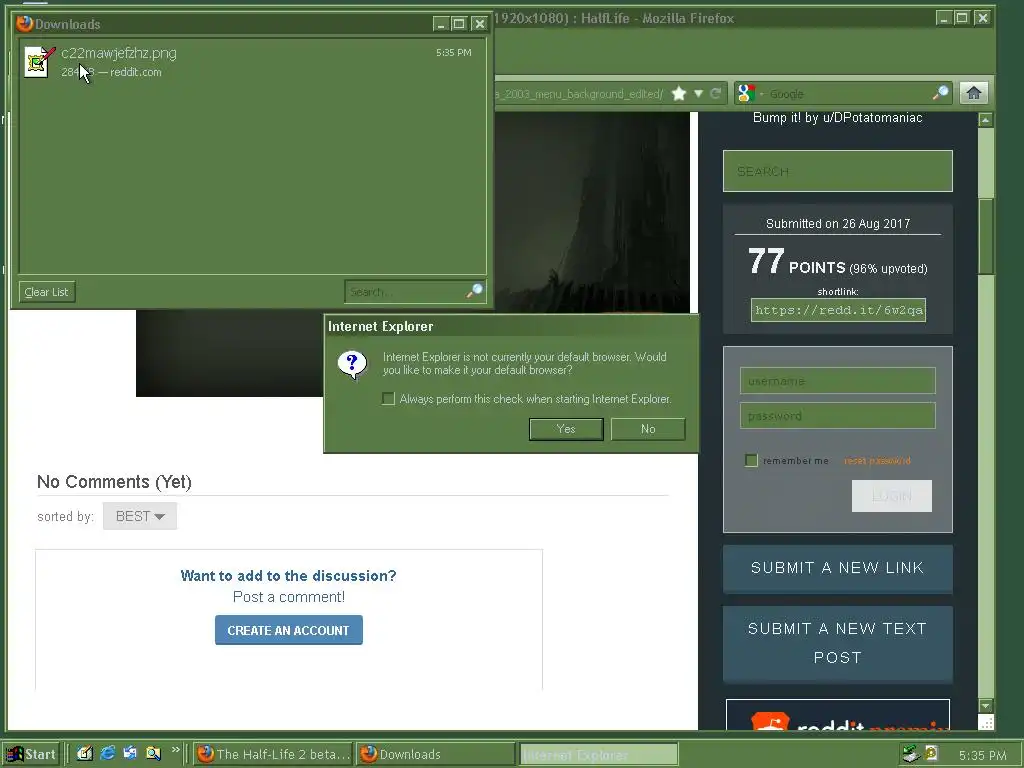Go to Firefox home page

click(974, 93)
